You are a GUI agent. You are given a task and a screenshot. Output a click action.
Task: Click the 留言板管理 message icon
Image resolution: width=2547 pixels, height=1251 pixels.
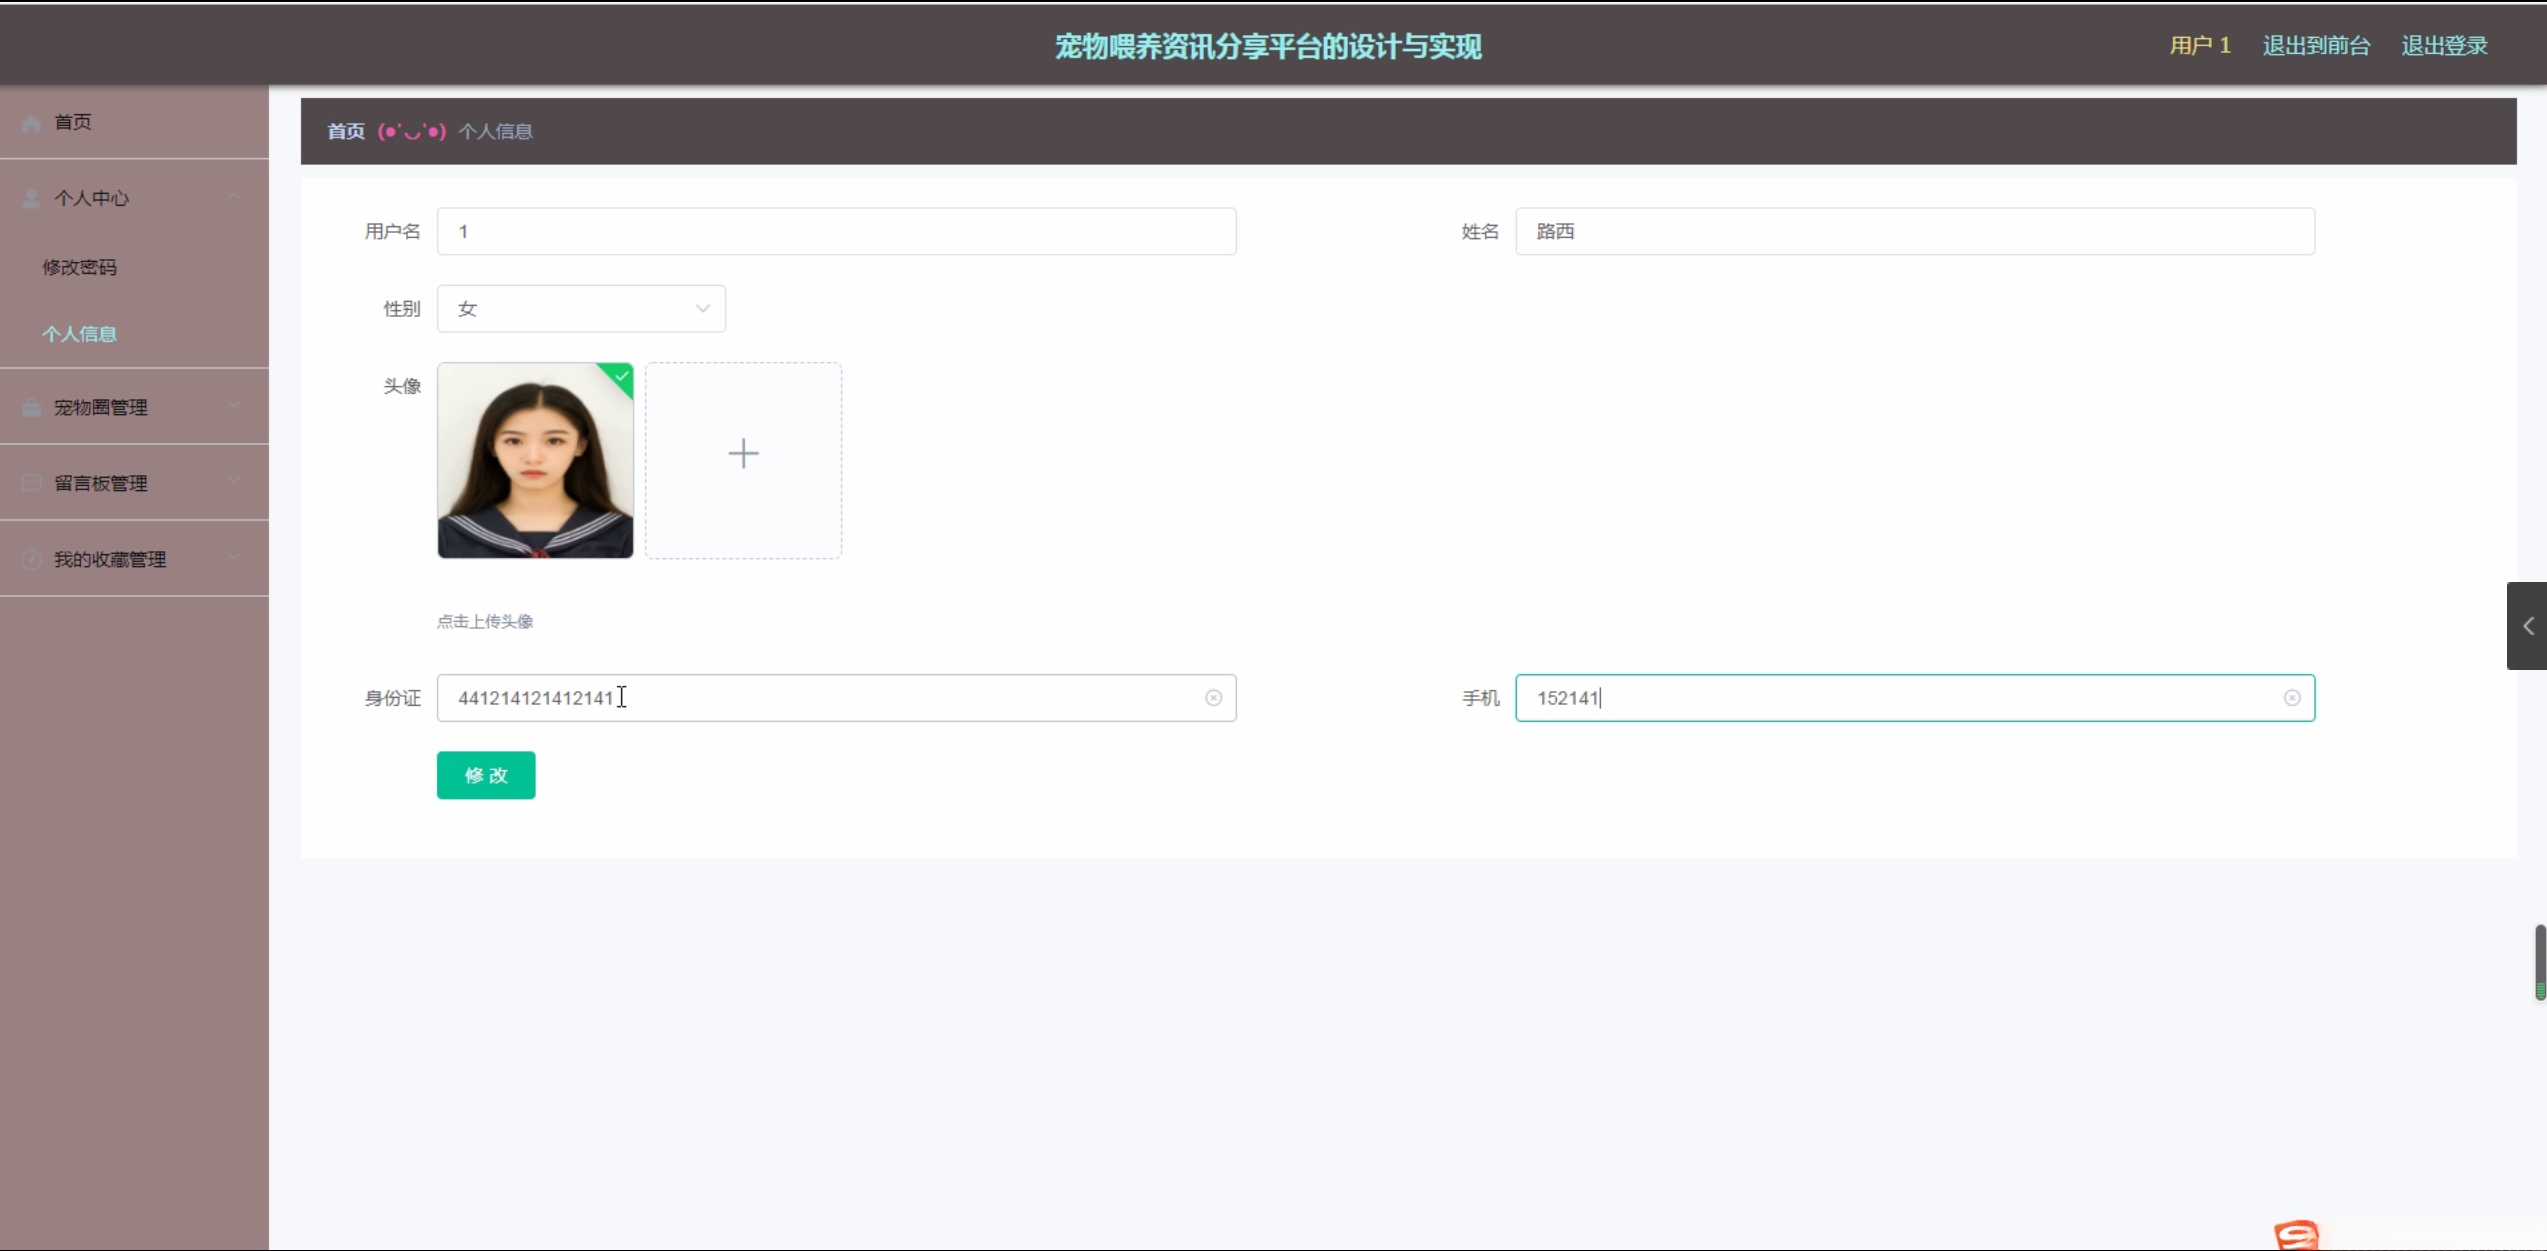31,483
